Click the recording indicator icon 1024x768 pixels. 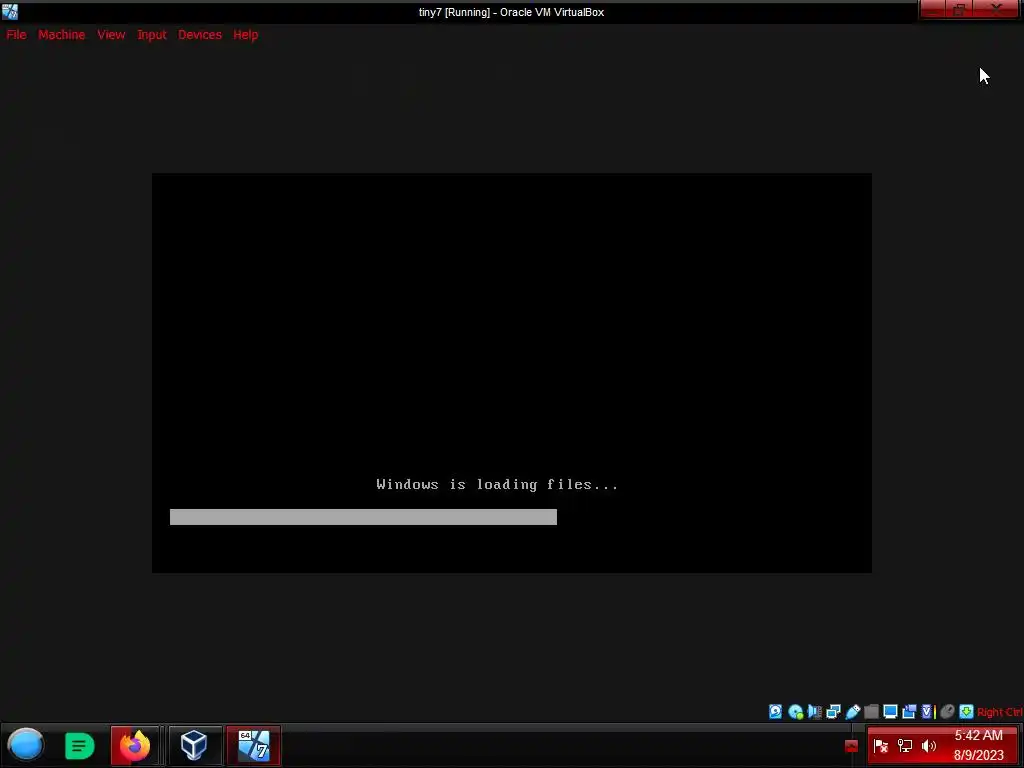click(x=909, y=712)
